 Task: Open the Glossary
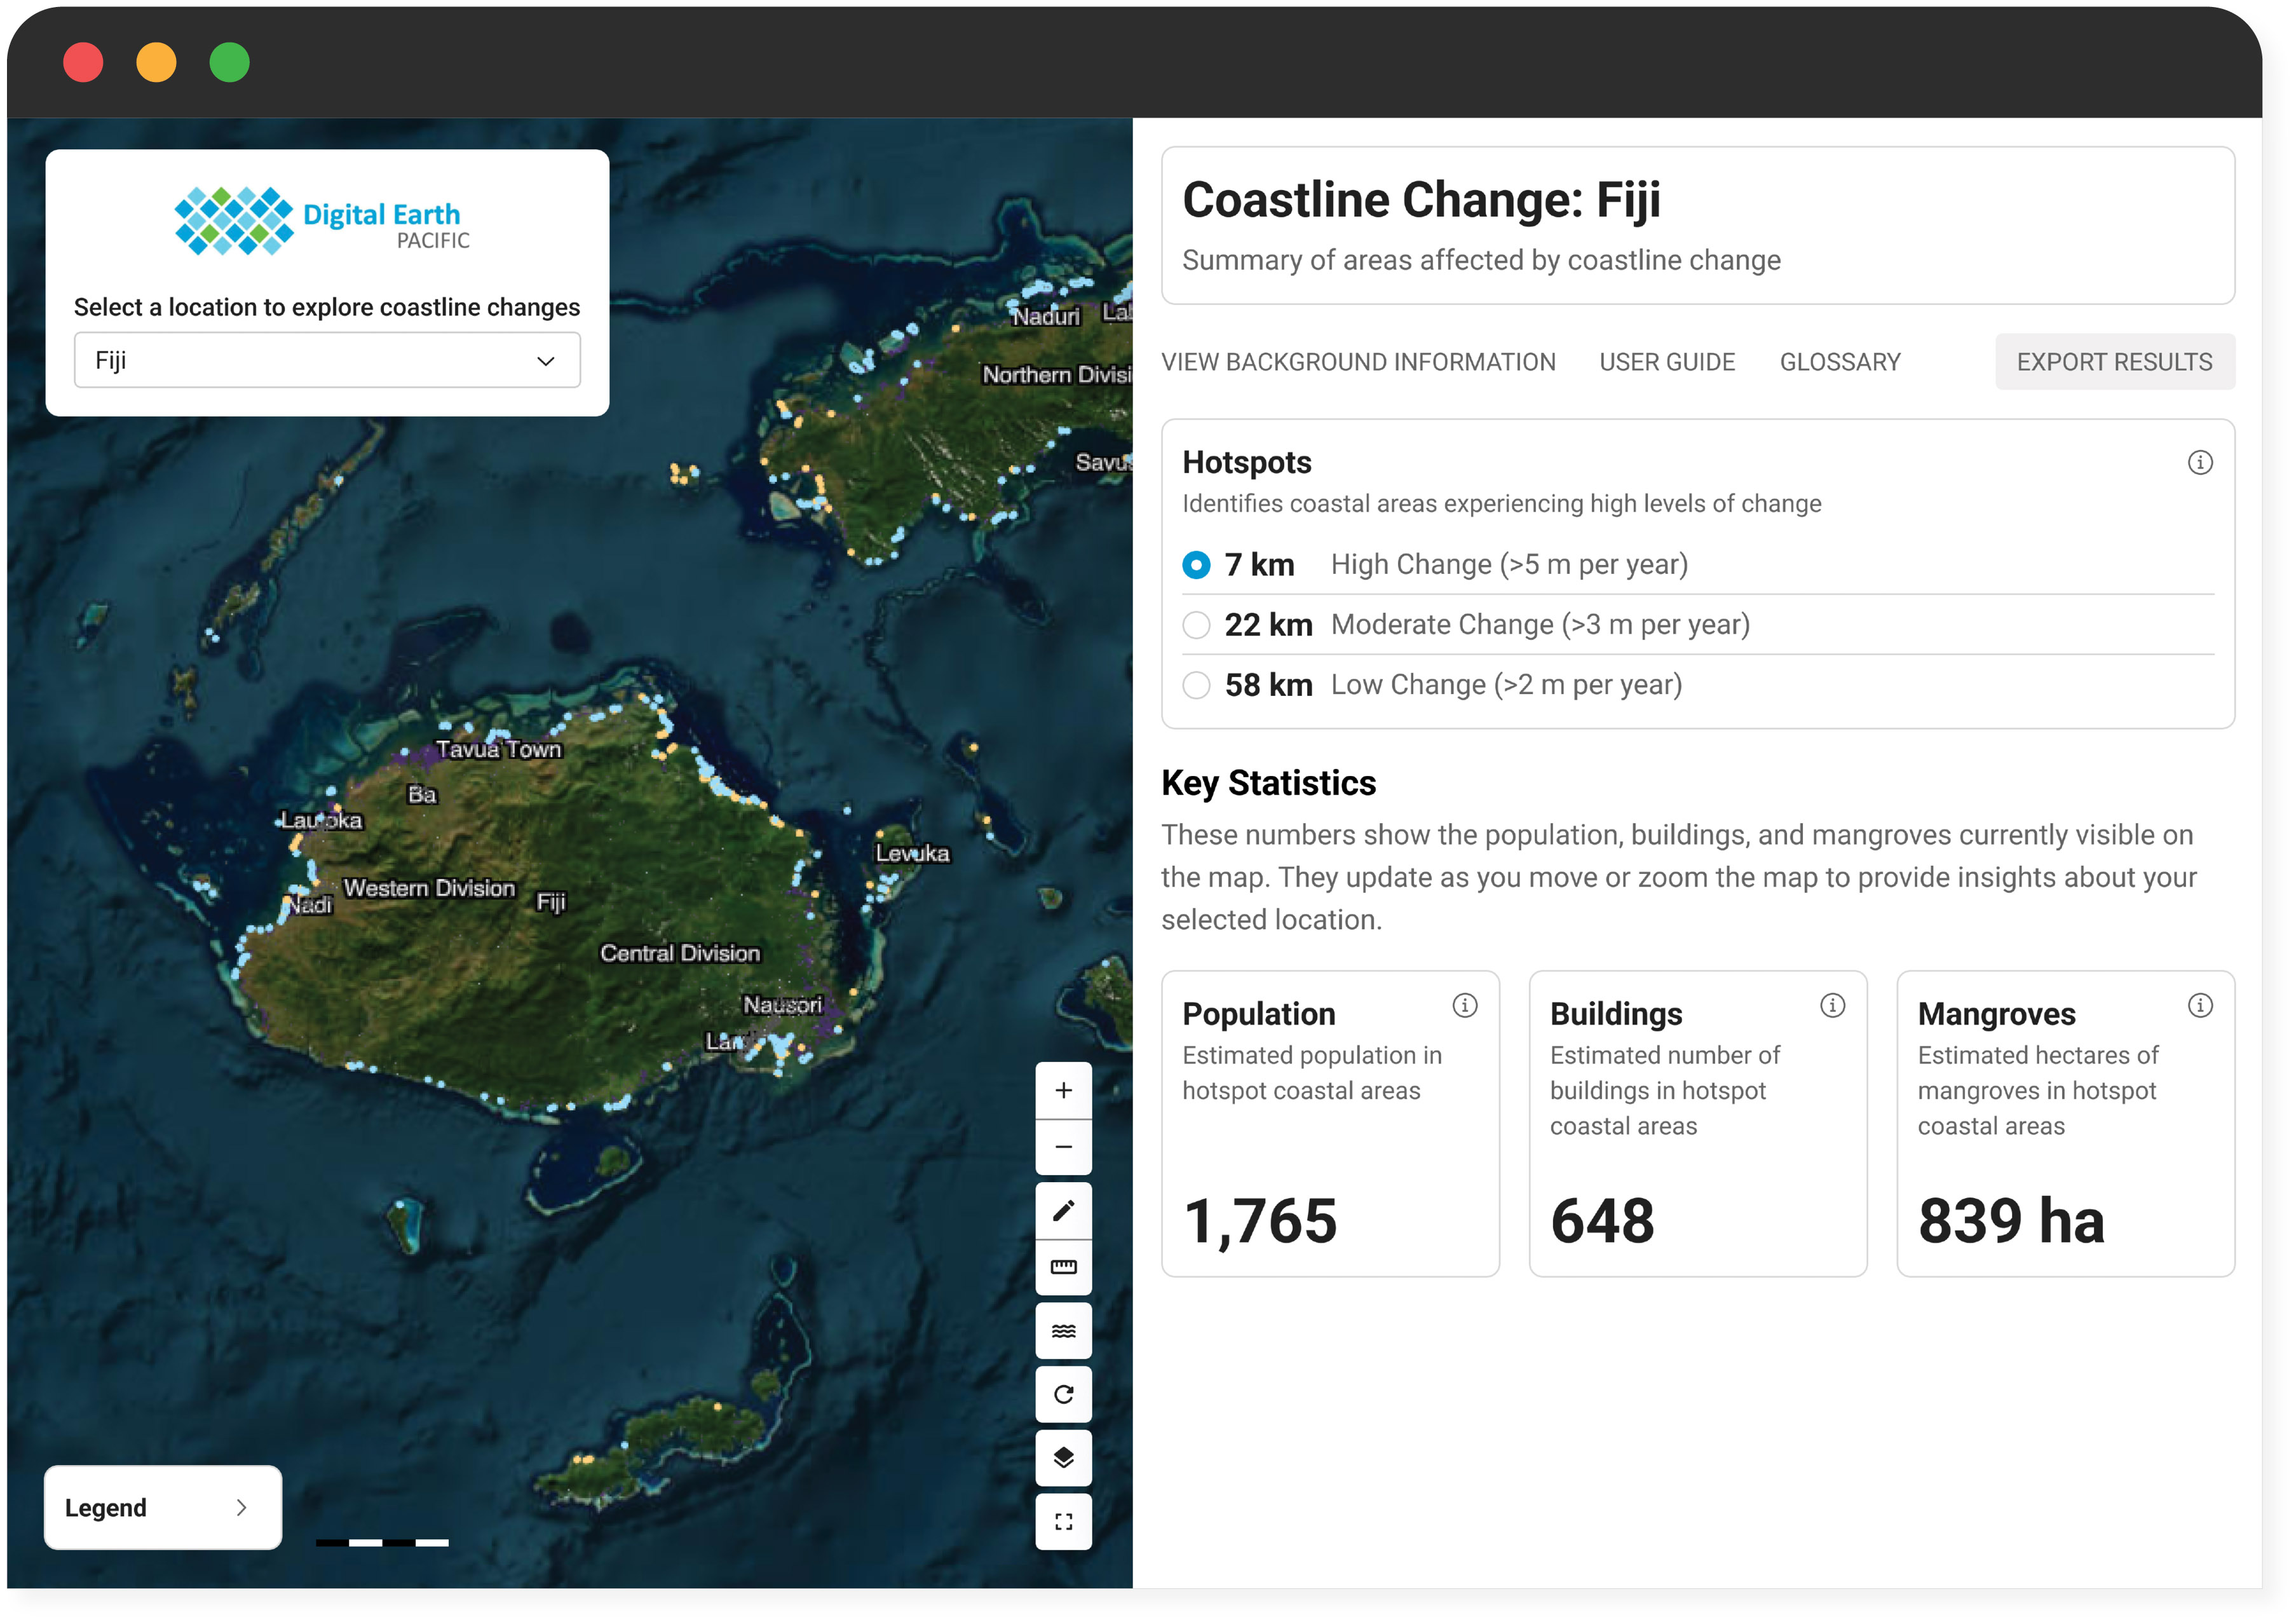click(x=1840, y=362)
